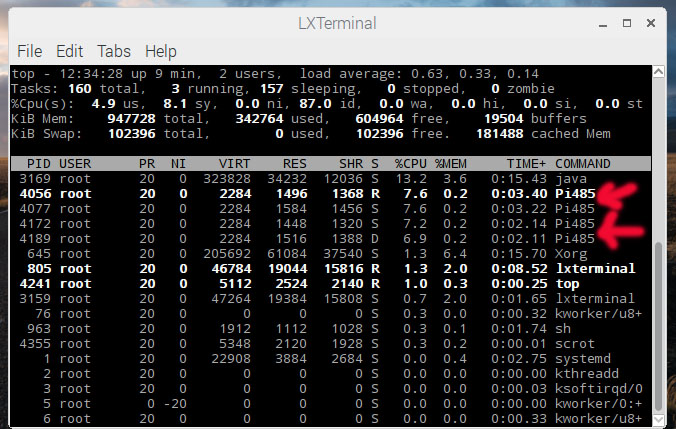Viewport: 676px width, 429px height.
Task: Click the 19504 buffers value
Action: click(503, 119)
